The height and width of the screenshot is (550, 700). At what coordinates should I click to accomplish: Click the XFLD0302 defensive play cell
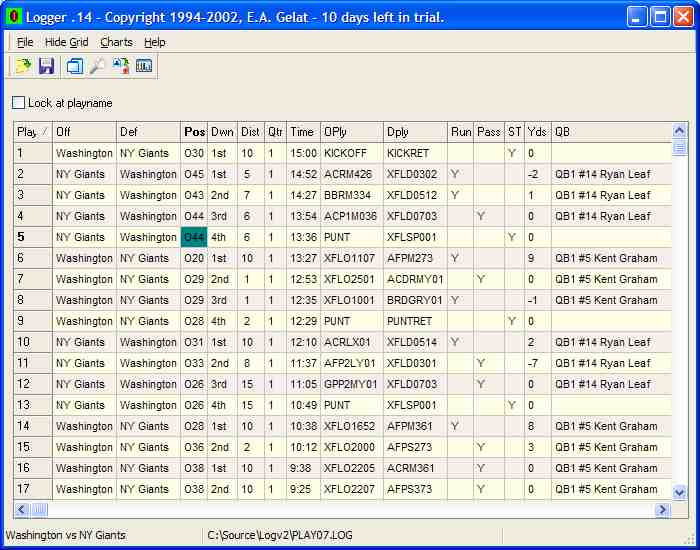pyautogui.click(x=415, y=174)
